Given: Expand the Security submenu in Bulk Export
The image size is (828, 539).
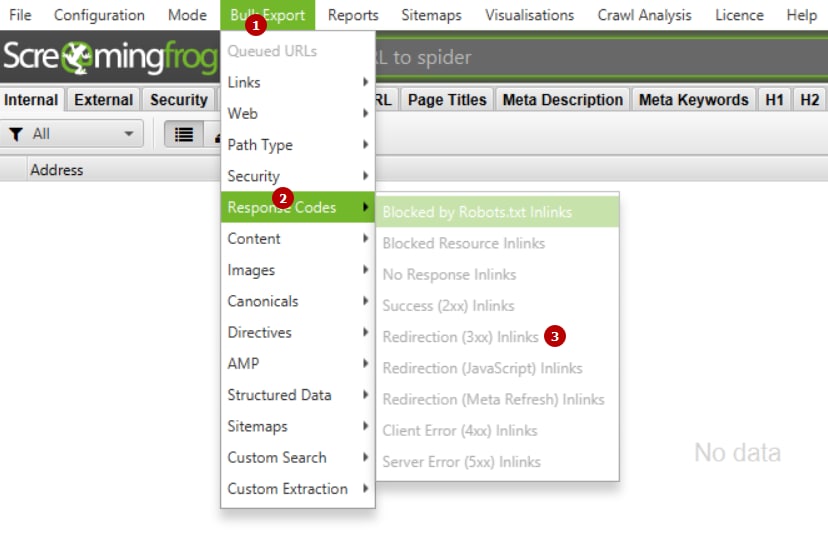Looking at the screenshot, I should coord(298,176).
